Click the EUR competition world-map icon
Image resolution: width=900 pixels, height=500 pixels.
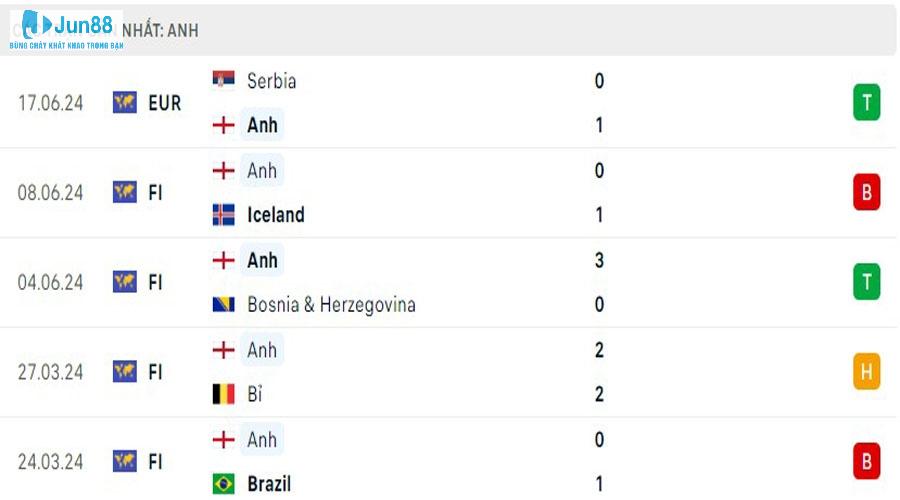pyautogui.click(x=125, y=102)
